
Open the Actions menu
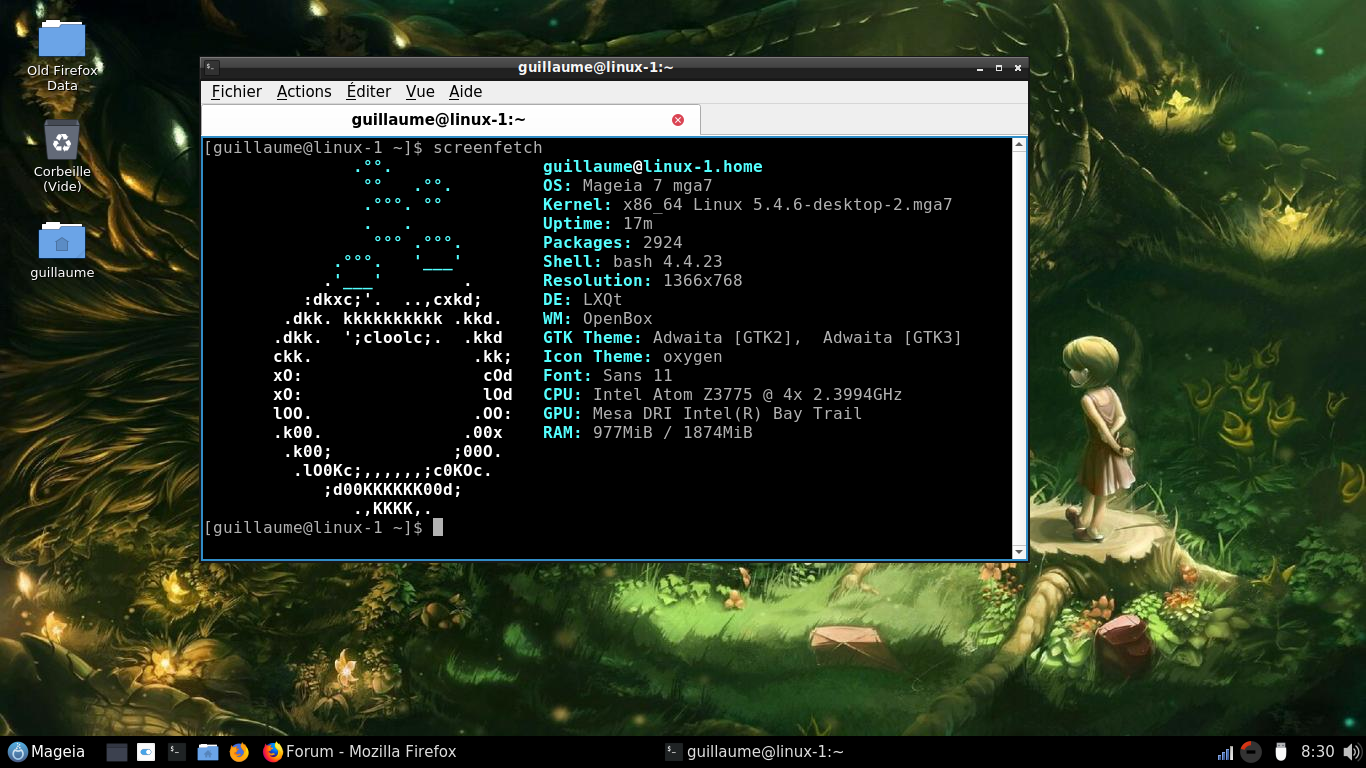pos(304,92)
